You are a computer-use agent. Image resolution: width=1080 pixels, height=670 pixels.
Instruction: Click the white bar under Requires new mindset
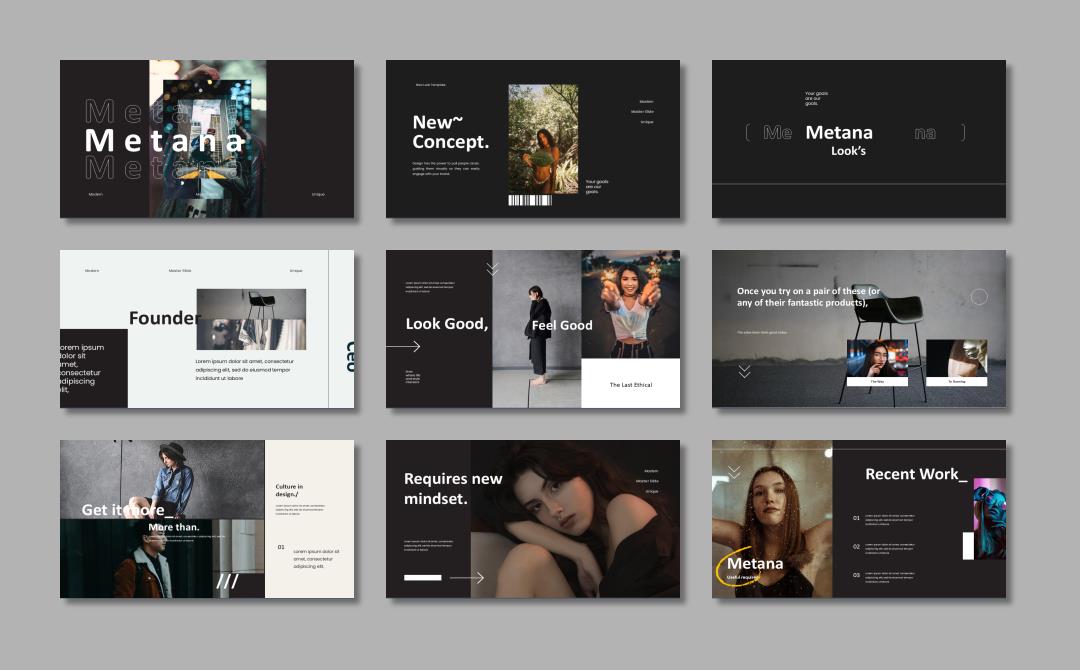(x=422, y=578)
